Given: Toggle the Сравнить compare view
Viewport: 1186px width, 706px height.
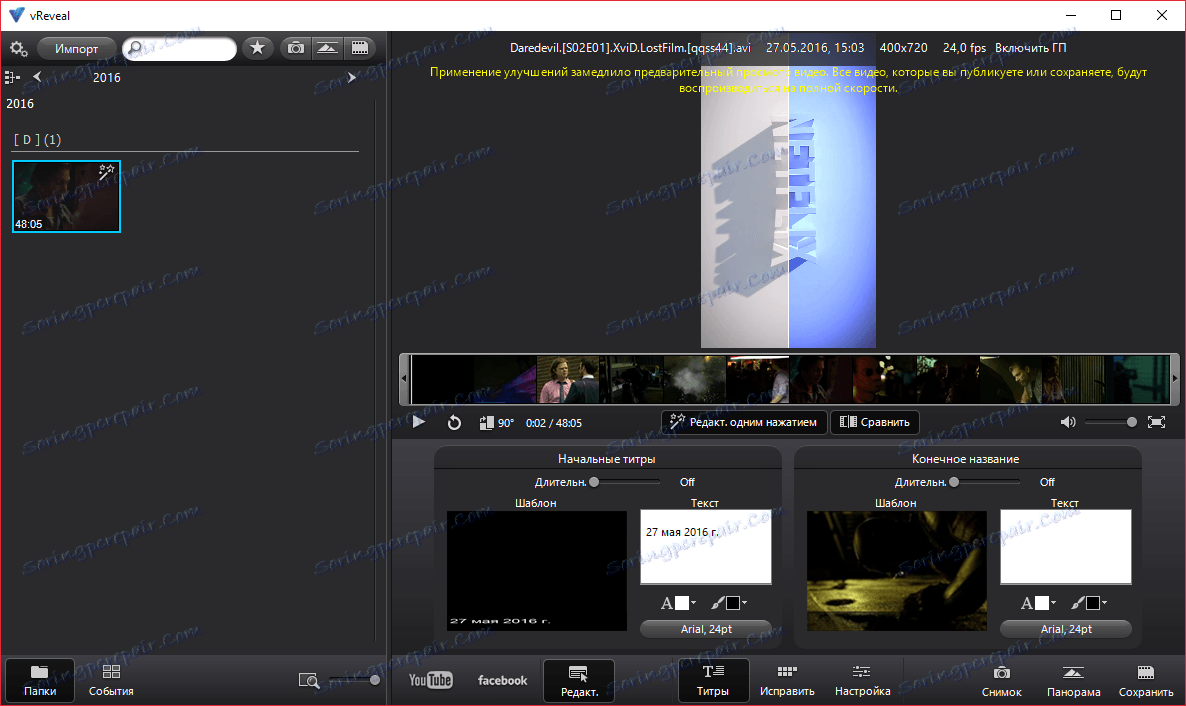Looking at the screenshot, I should pyautogui.click(x=875, y=422).
